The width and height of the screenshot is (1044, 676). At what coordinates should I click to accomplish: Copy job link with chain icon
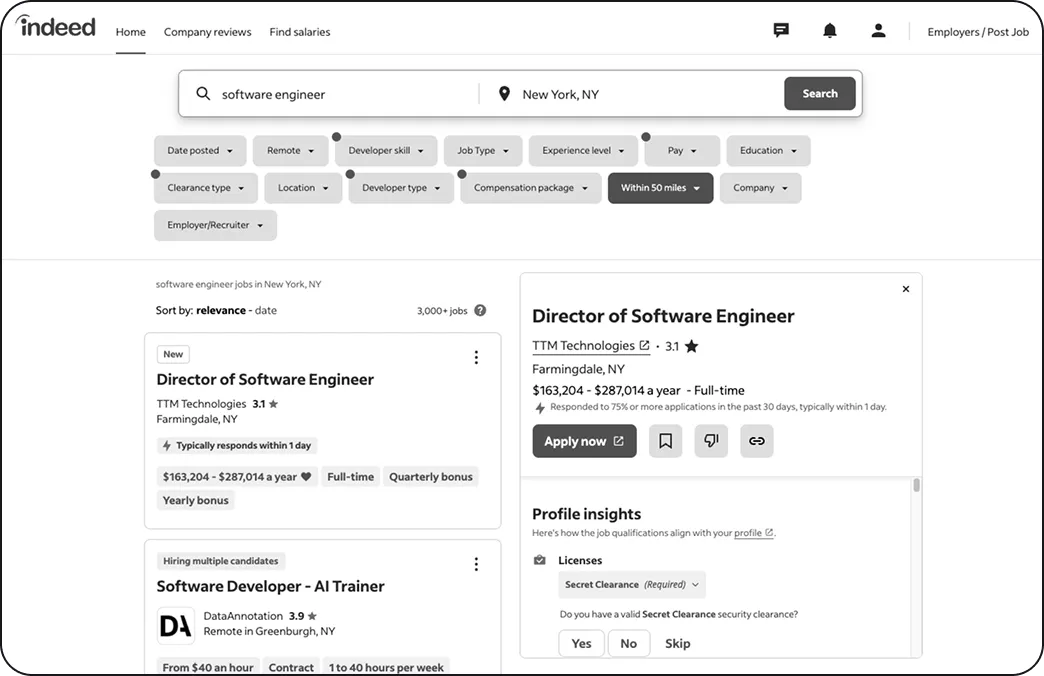point(756,441)
